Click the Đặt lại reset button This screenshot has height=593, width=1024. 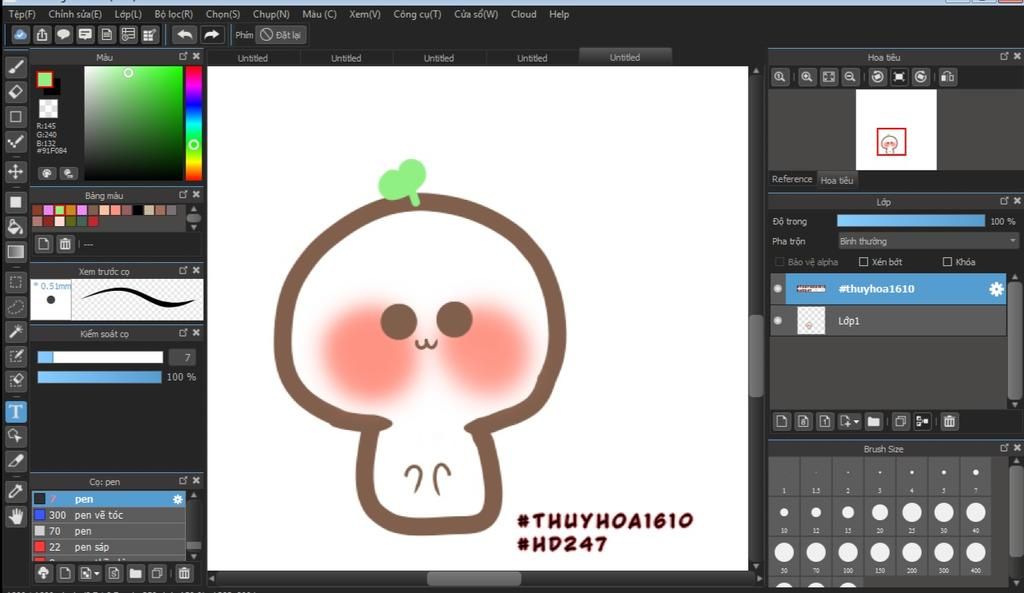[x=281, y=35]
